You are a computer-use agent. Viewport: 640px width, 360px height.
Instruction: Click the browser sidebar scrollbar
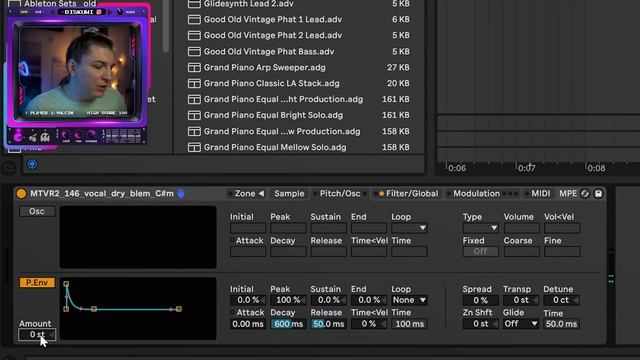click(x=166, y=27)
